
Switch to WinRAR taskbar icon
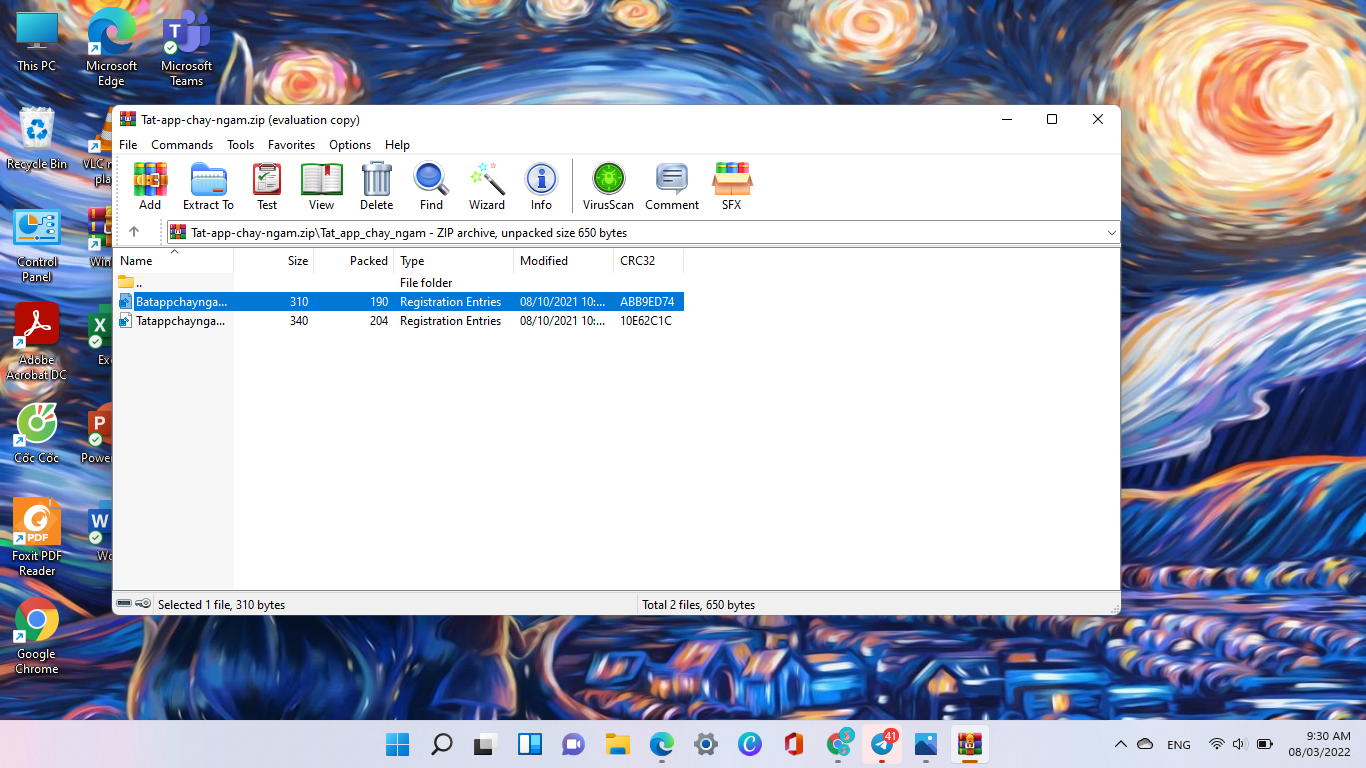point(969,744)
